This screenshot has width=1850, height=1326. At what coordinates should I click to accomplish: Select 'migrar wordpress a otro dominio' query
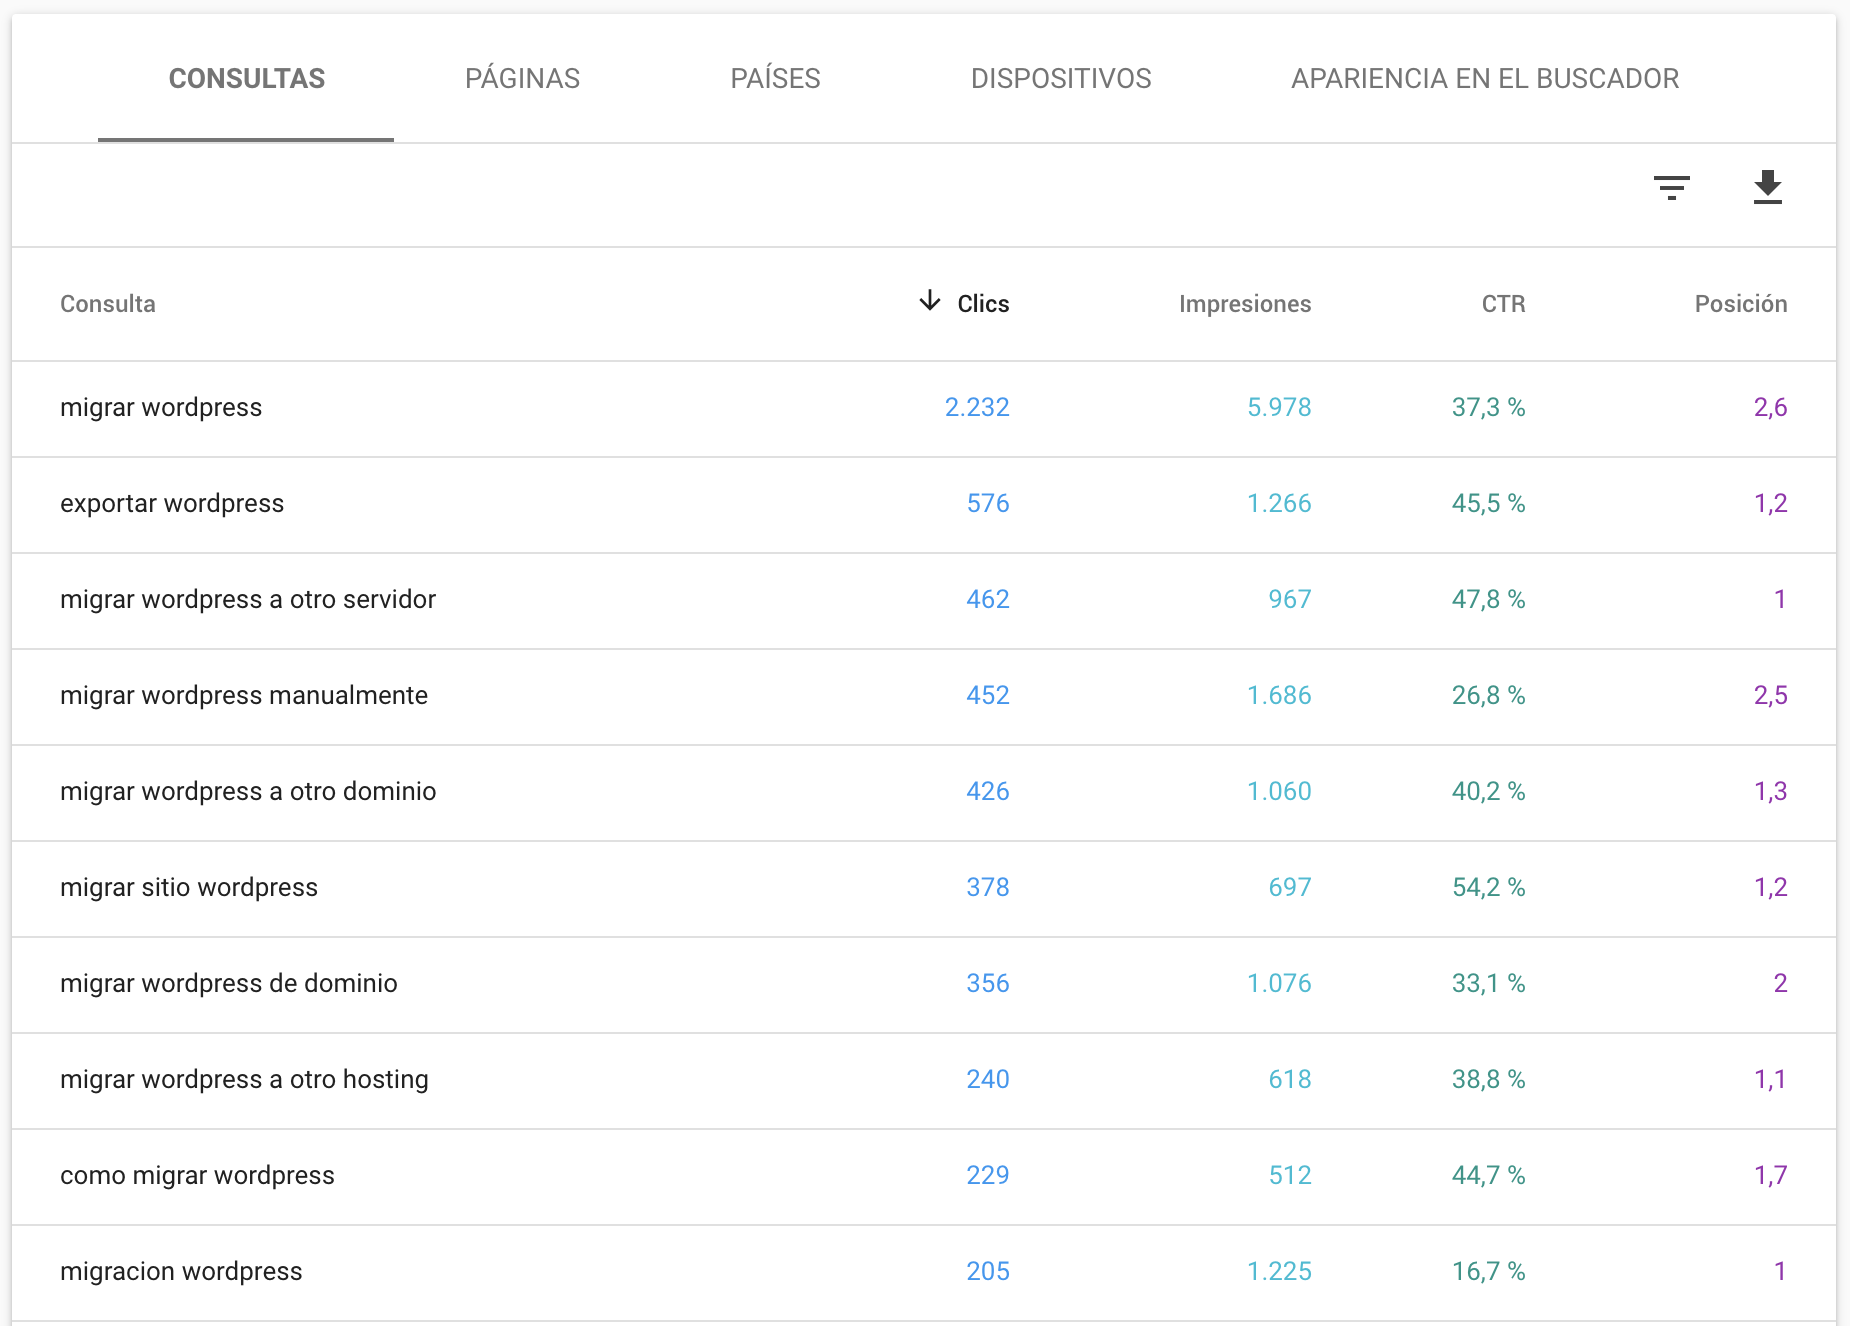pyautogui.click(x=248, y=791)
